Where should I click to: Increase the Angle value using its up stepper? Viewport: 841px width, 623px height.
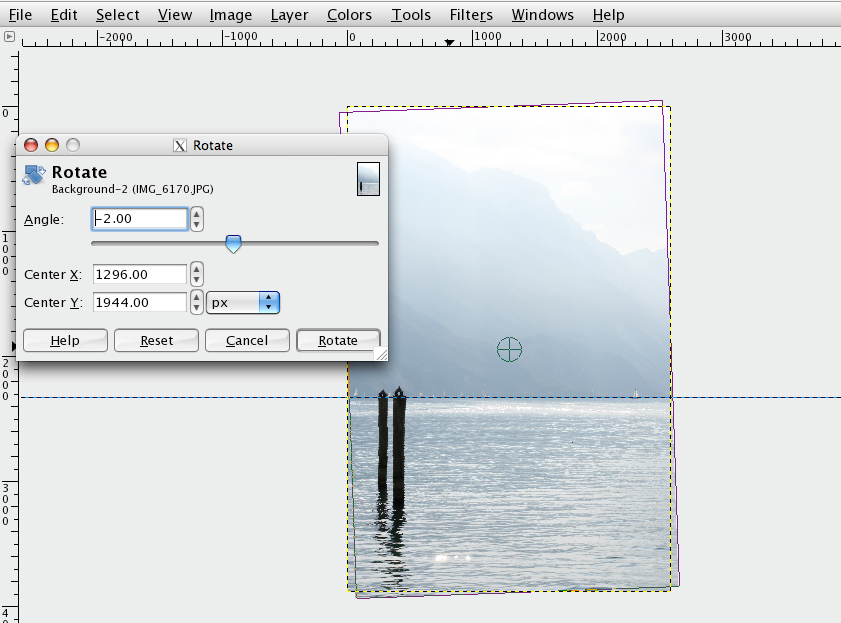[196, 213]
